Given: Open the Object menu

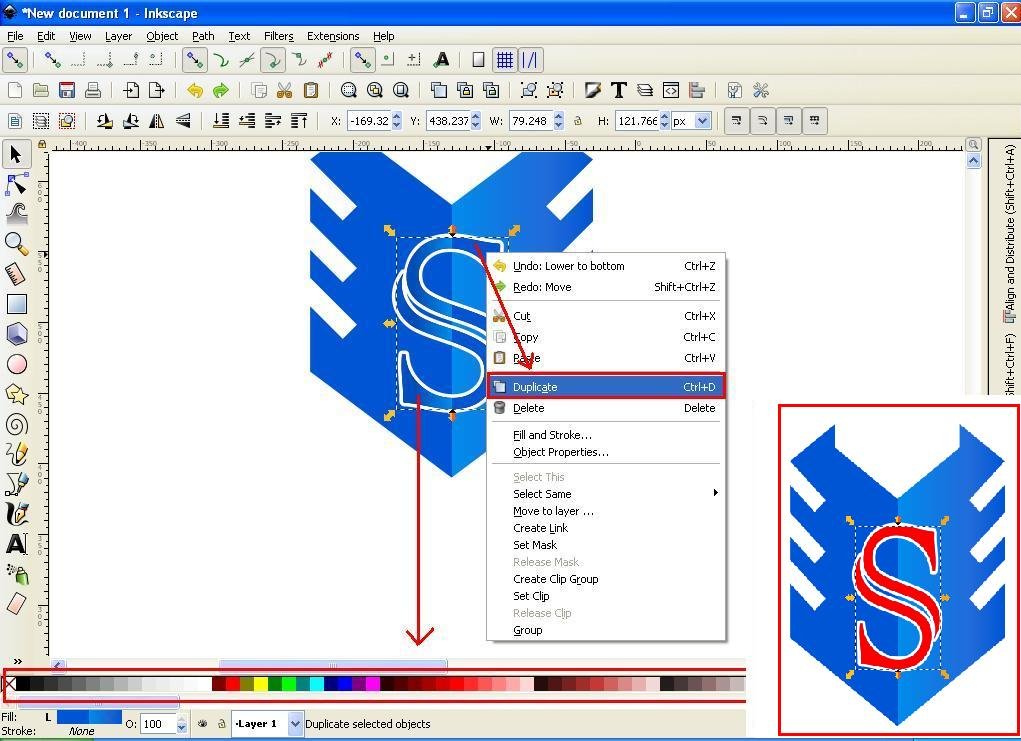Looking at the screenshot, I should [x=162, y=36].
